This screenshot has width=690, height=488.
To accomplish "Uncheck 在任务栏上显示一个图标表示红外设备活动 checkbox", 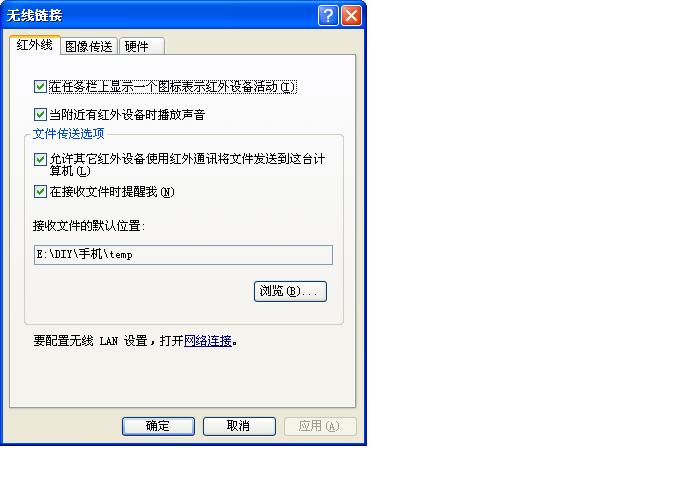I will (40, 87).
